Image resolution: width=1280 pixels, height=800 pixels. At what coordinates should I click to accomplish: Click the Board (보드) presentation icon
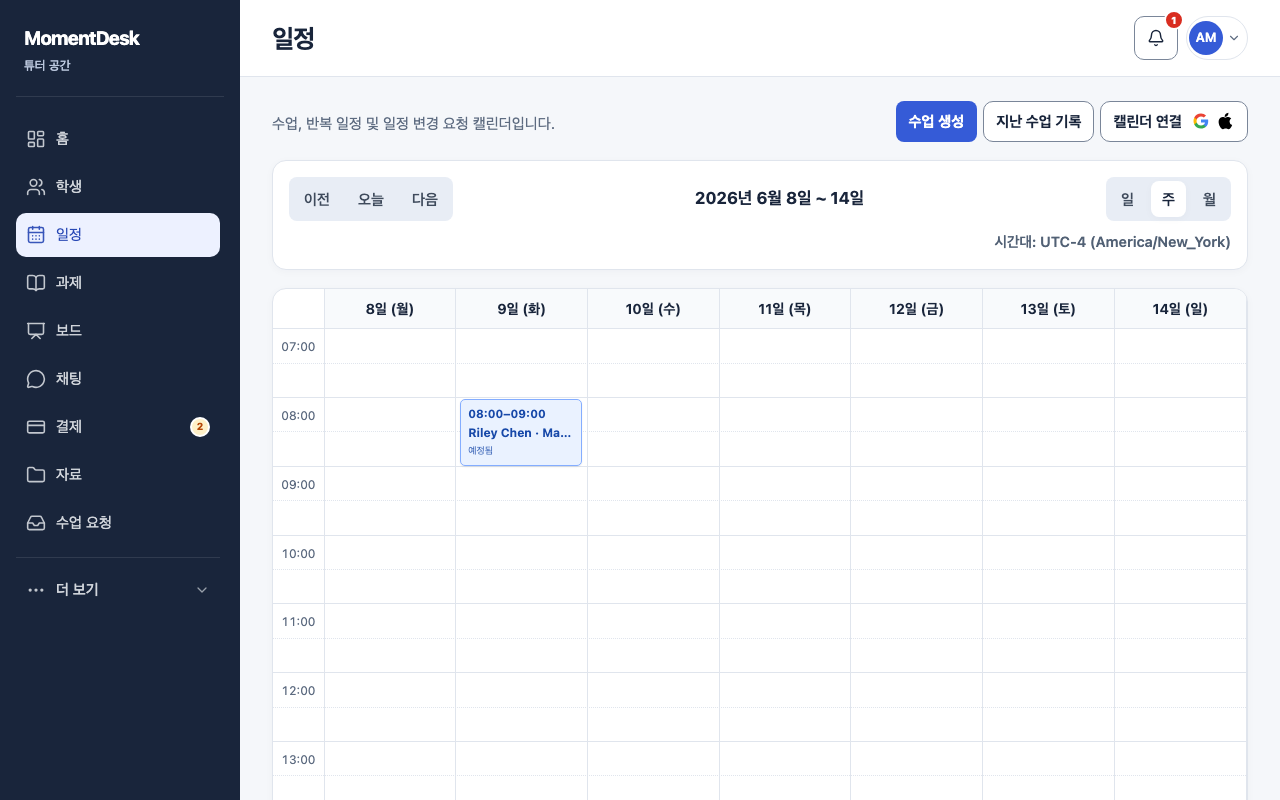(36, 331)
